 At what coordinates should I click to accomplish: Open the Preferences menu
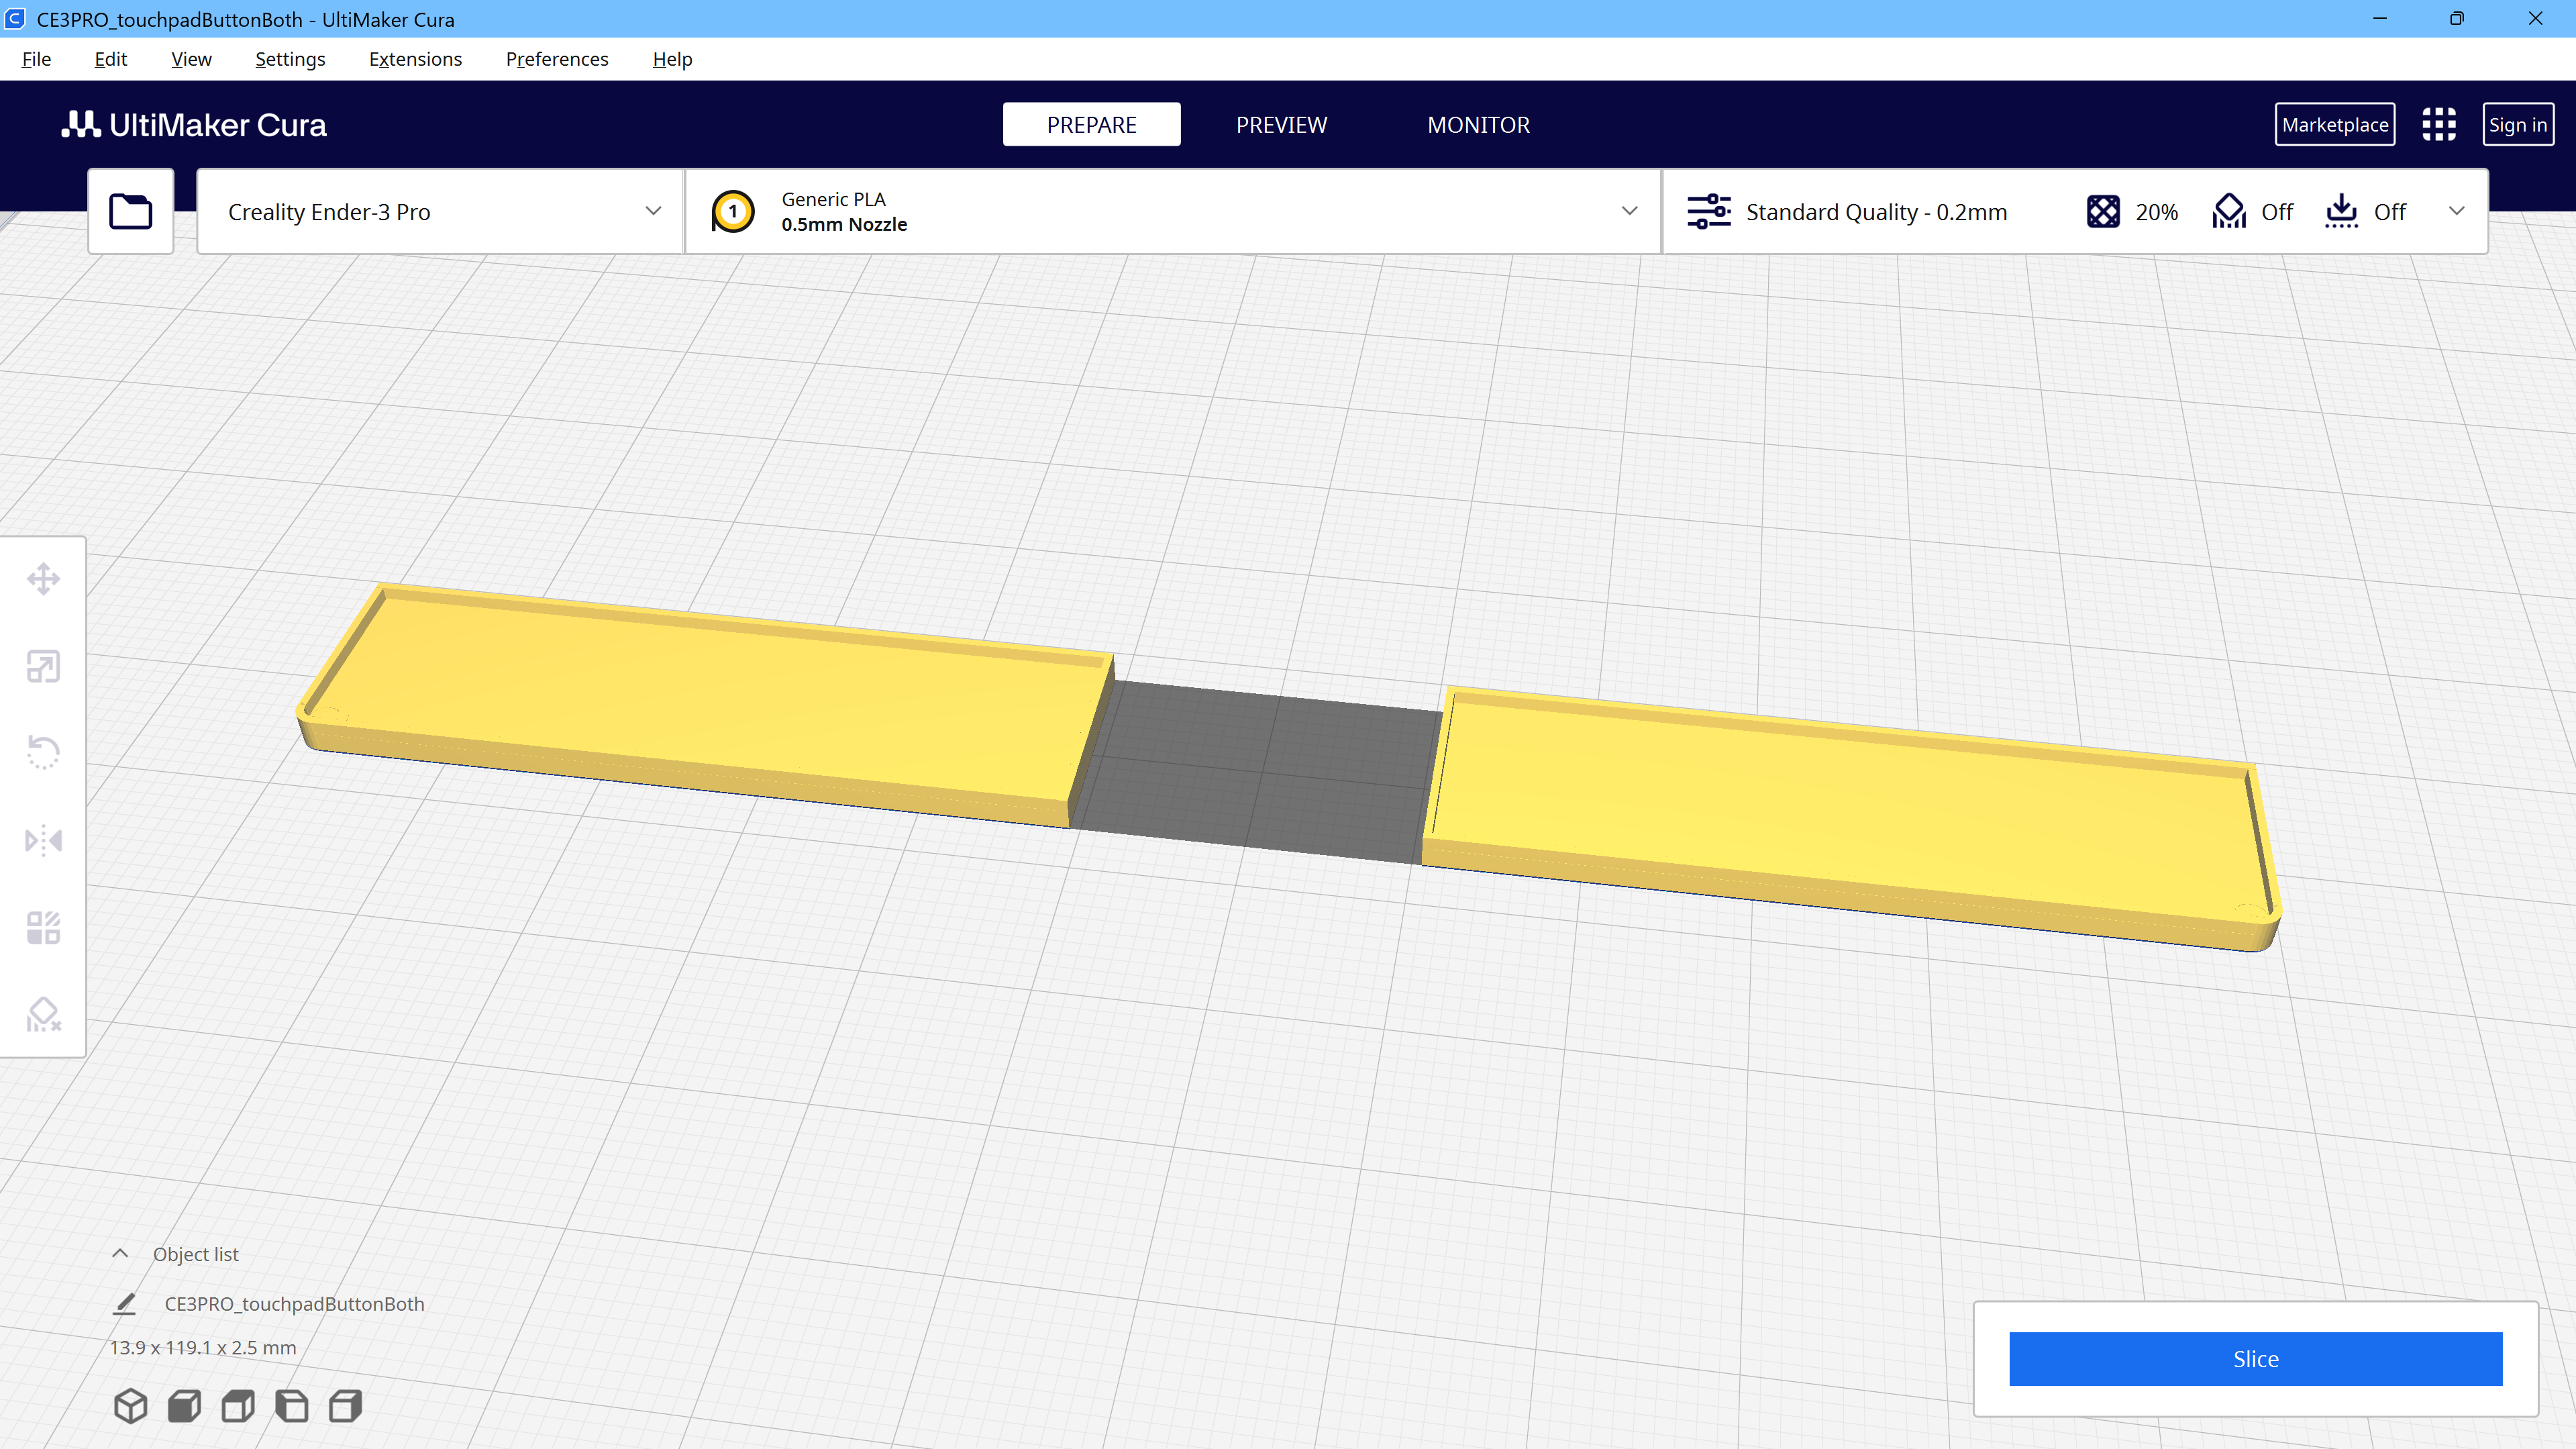point(557,59)
